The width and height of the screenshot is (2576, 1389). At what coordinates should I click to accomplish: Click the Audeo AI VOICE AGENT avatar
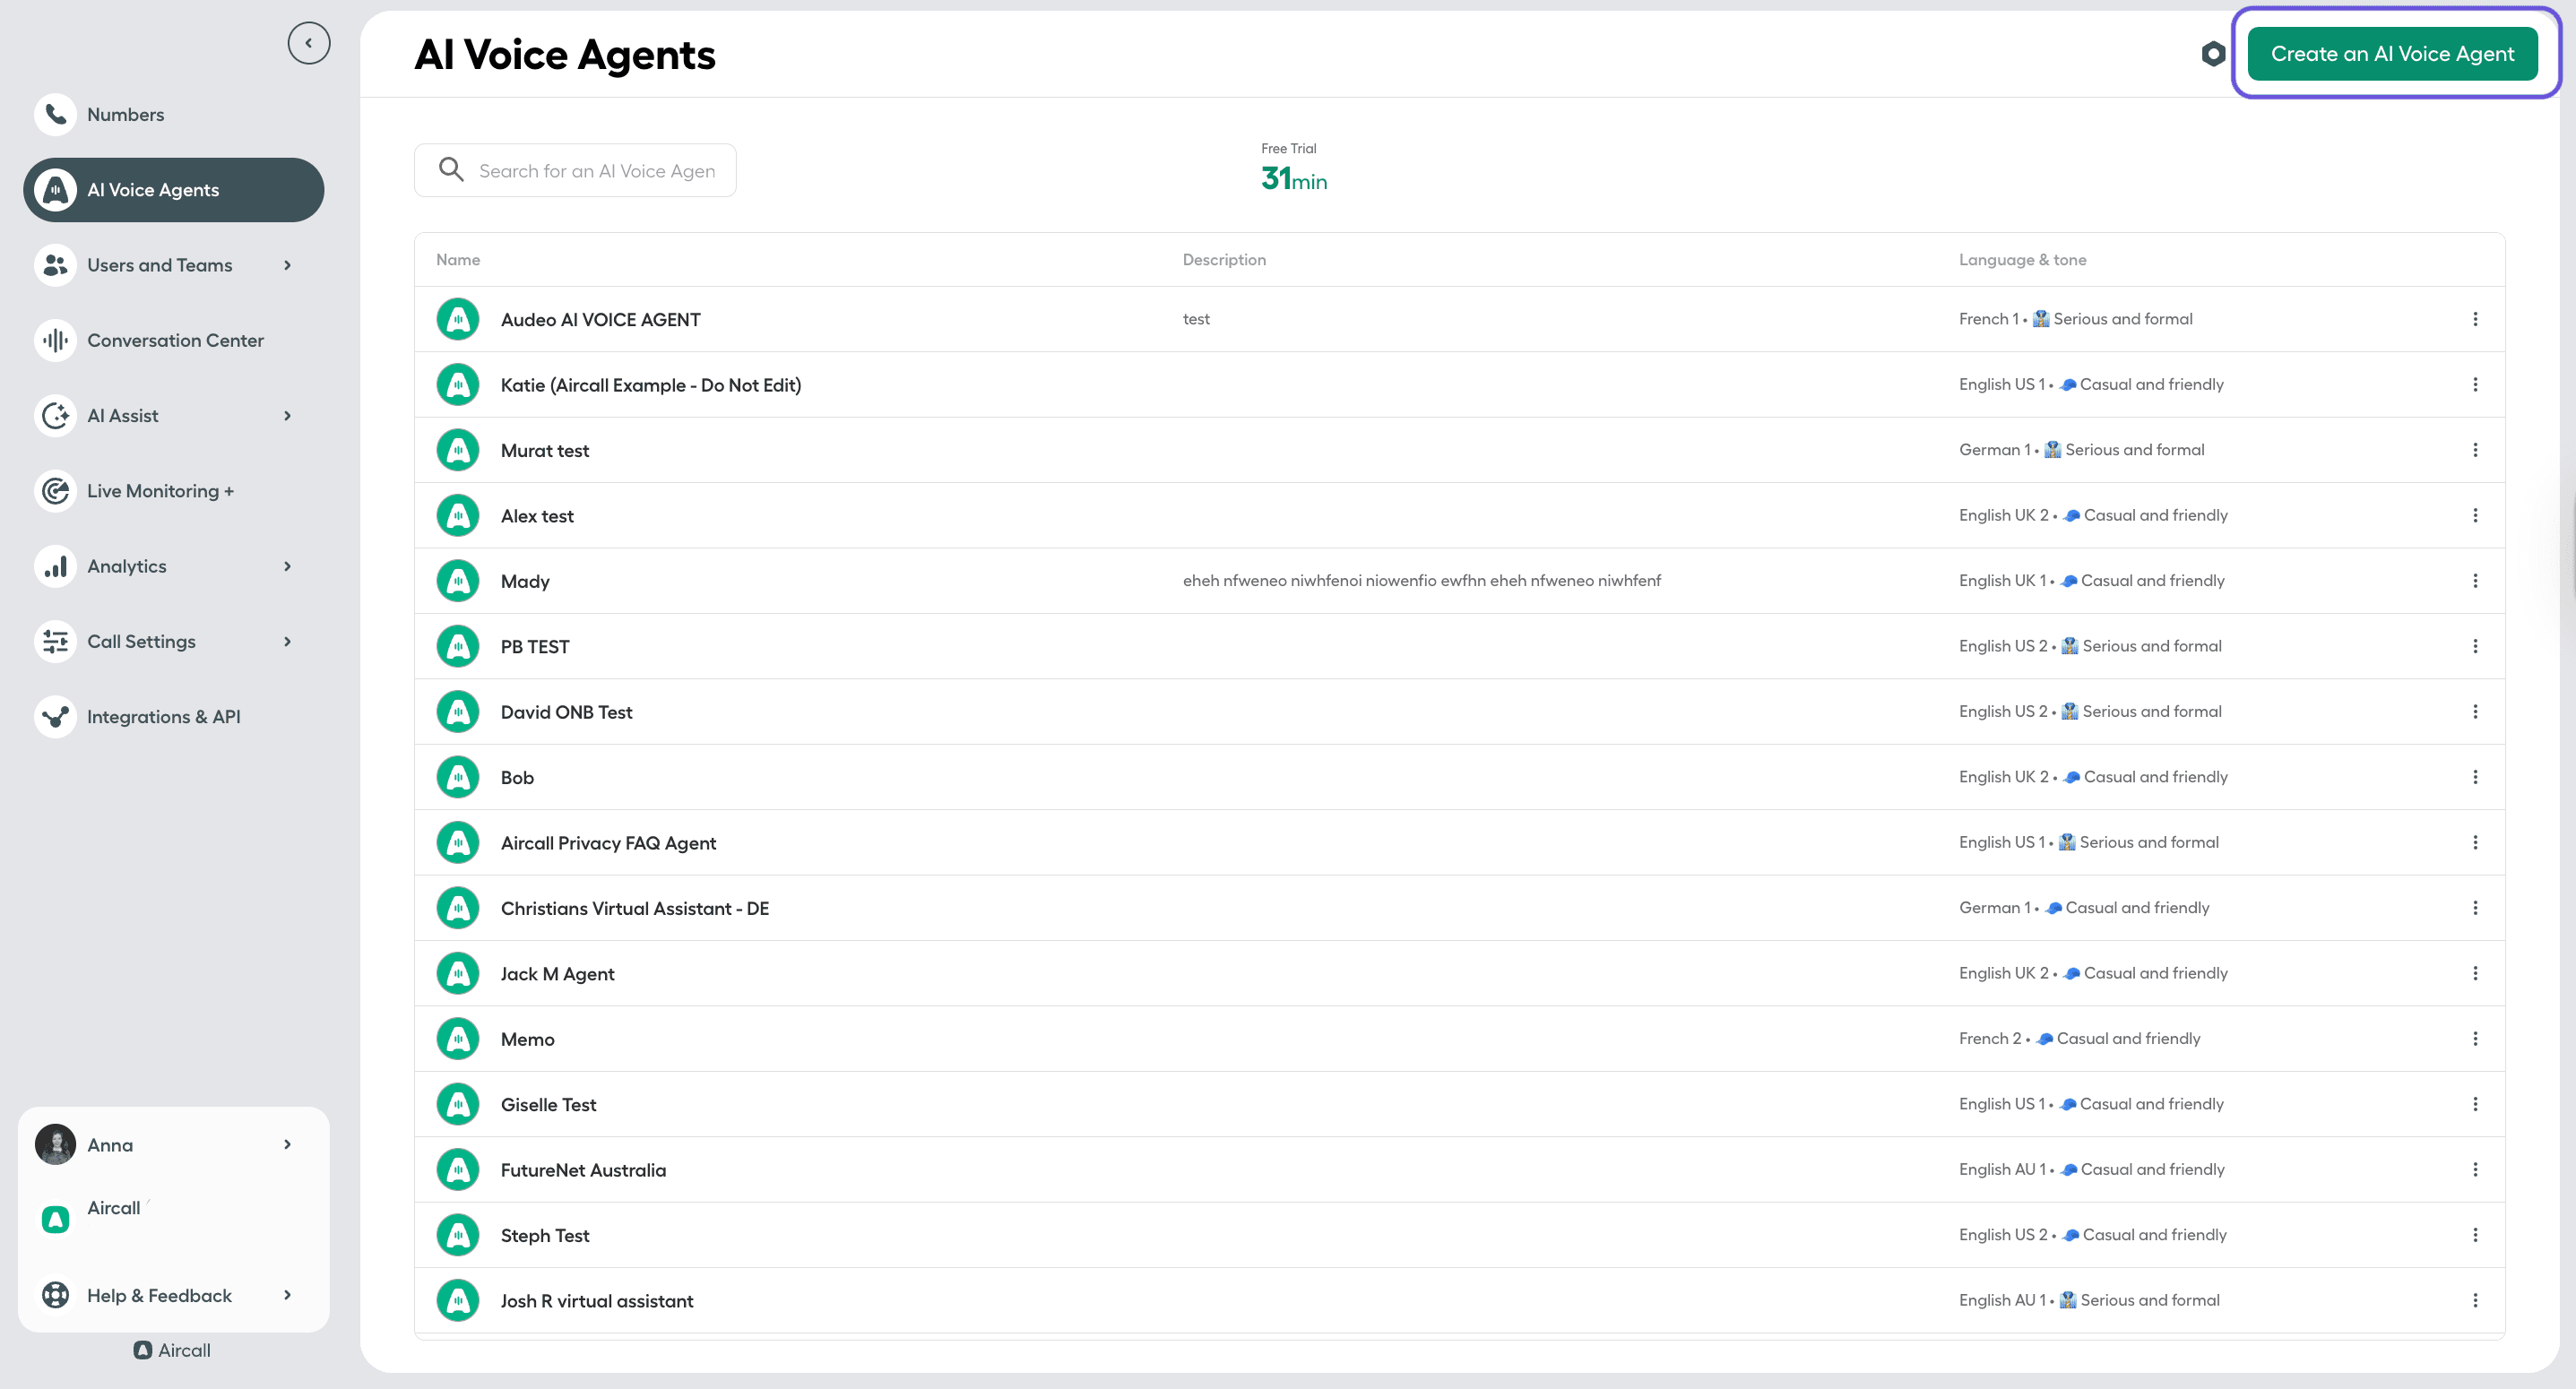pos(457,319)
